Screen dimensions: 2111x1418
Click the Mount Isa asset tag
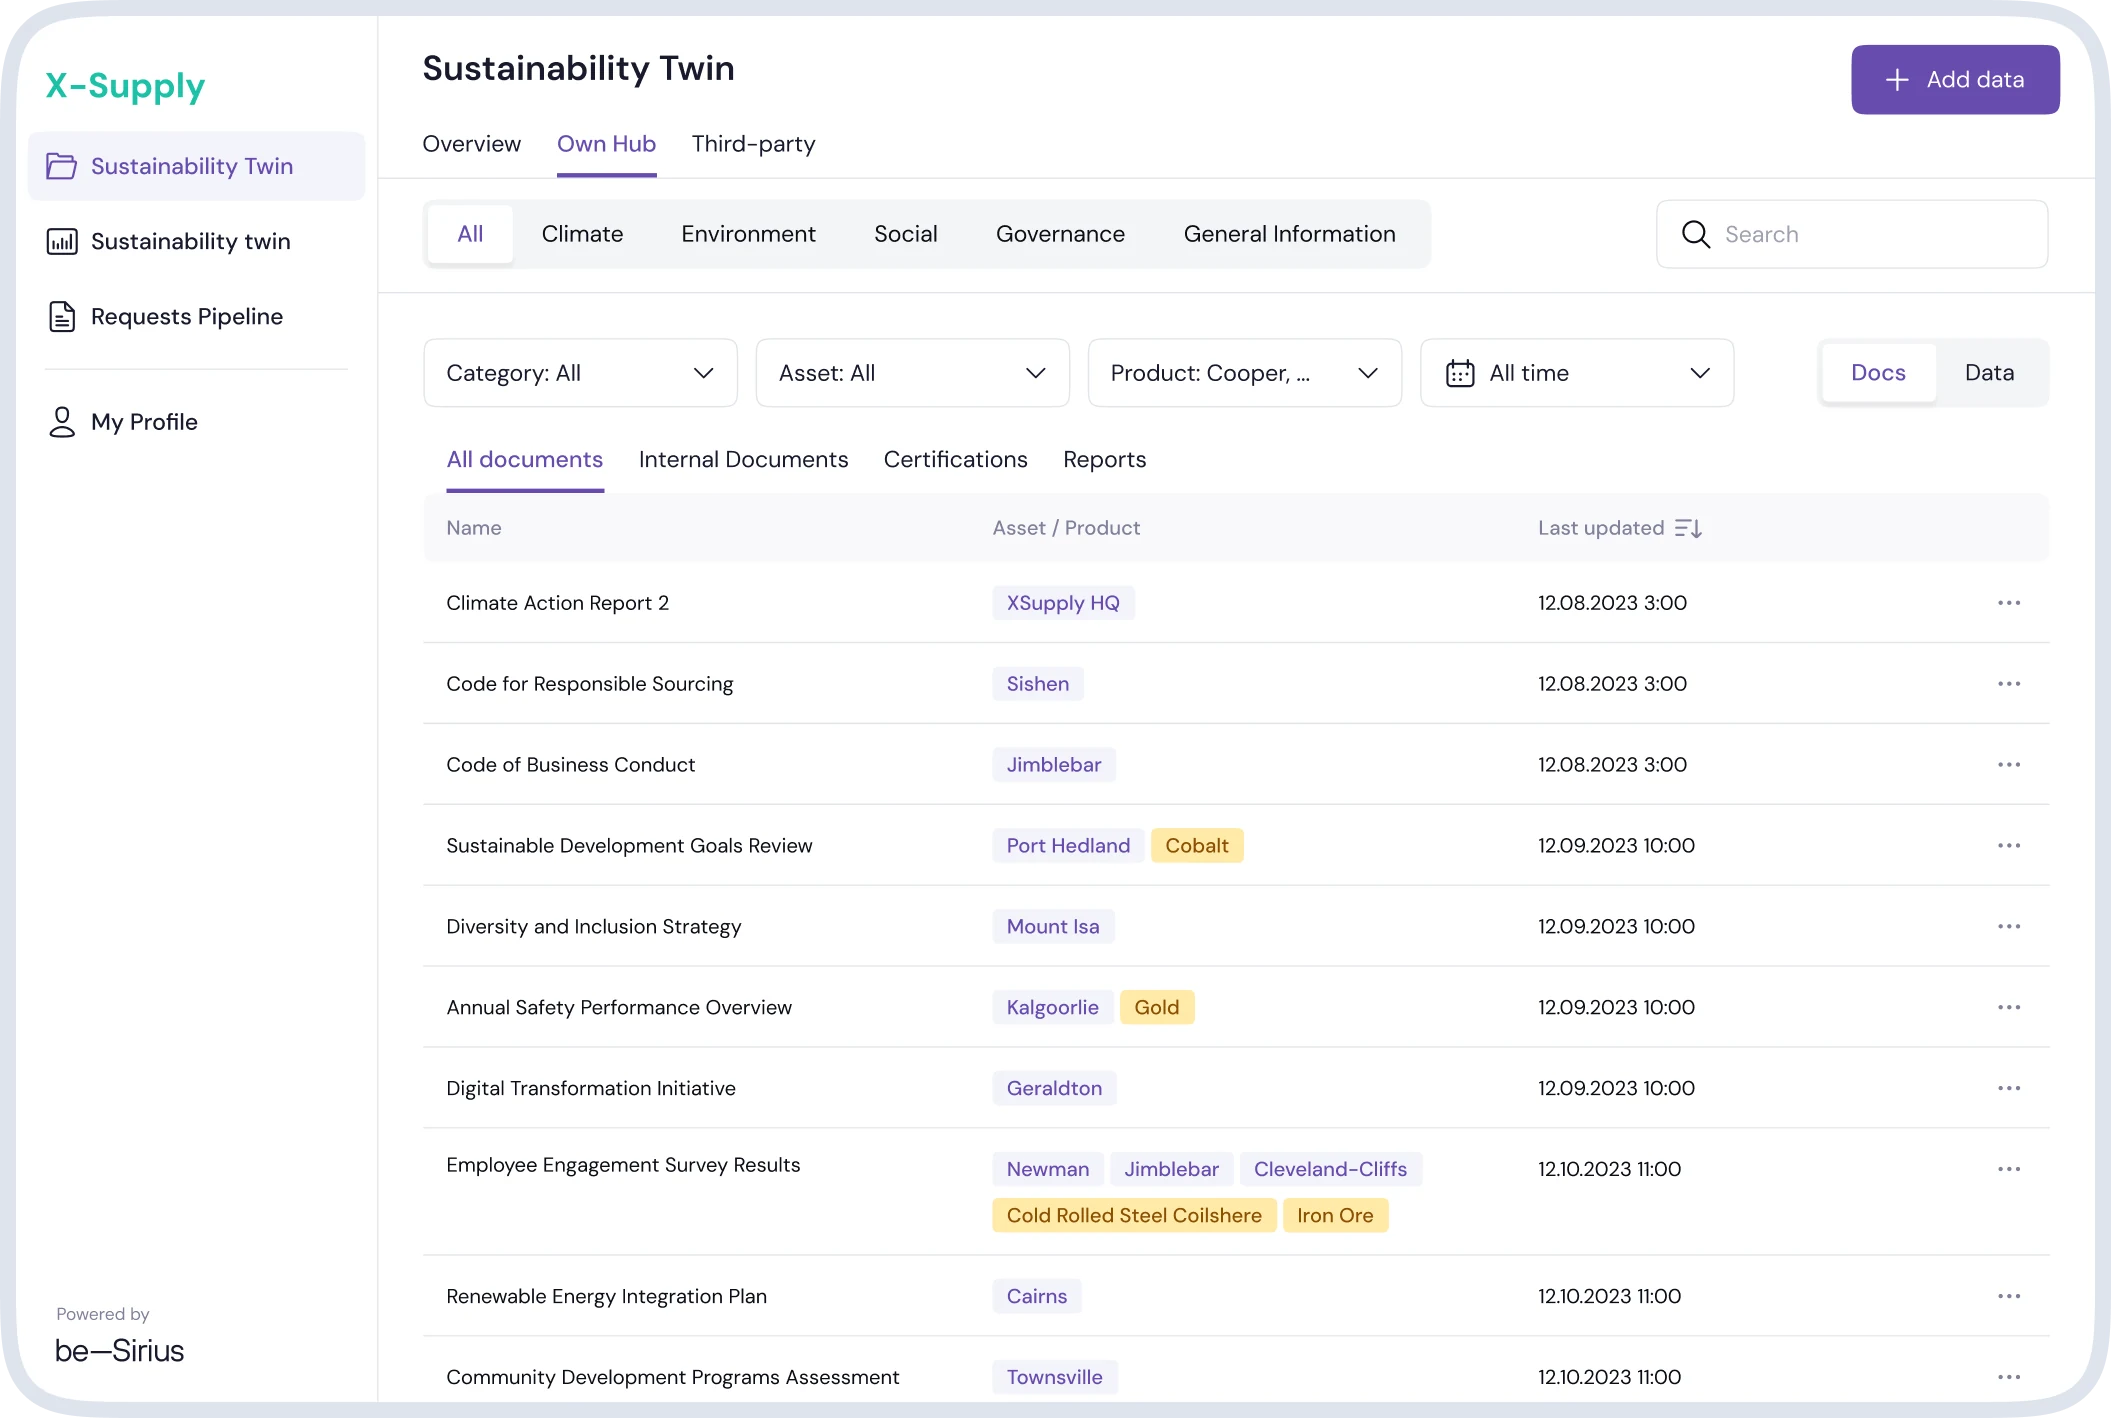(1053, 927)
